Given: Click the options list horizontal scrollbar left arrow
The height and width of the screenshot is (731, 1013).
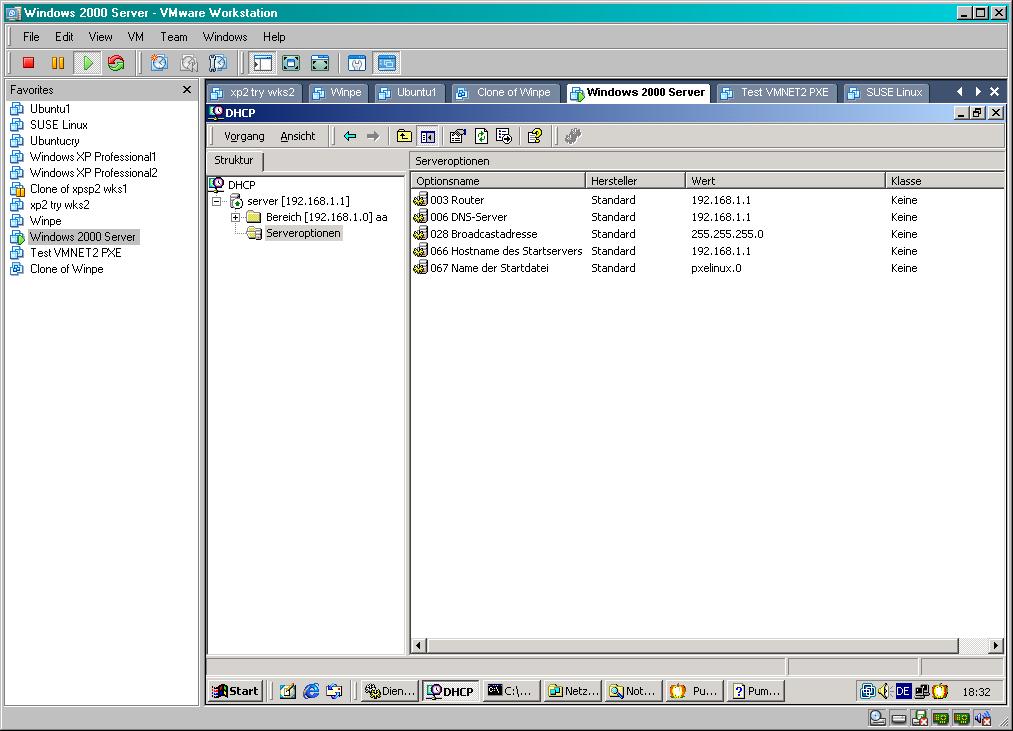Looking at the screenshot, I should (419, 645).
